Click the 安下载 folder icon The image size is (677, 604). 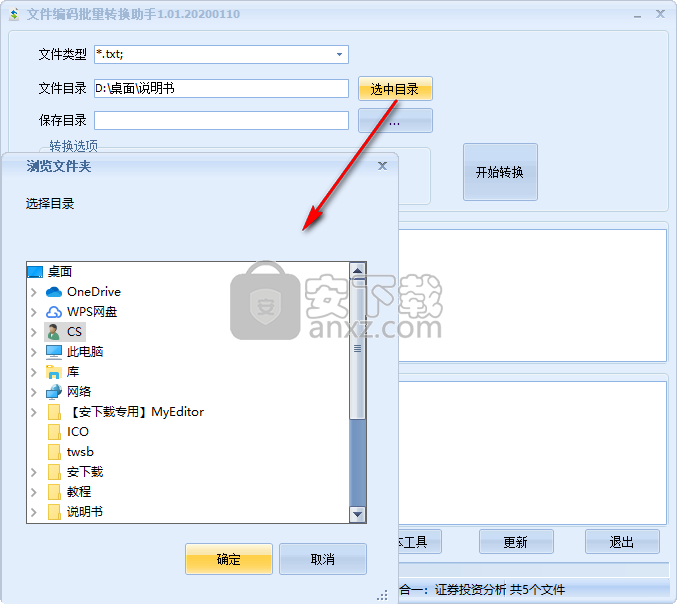pos(54,472)
